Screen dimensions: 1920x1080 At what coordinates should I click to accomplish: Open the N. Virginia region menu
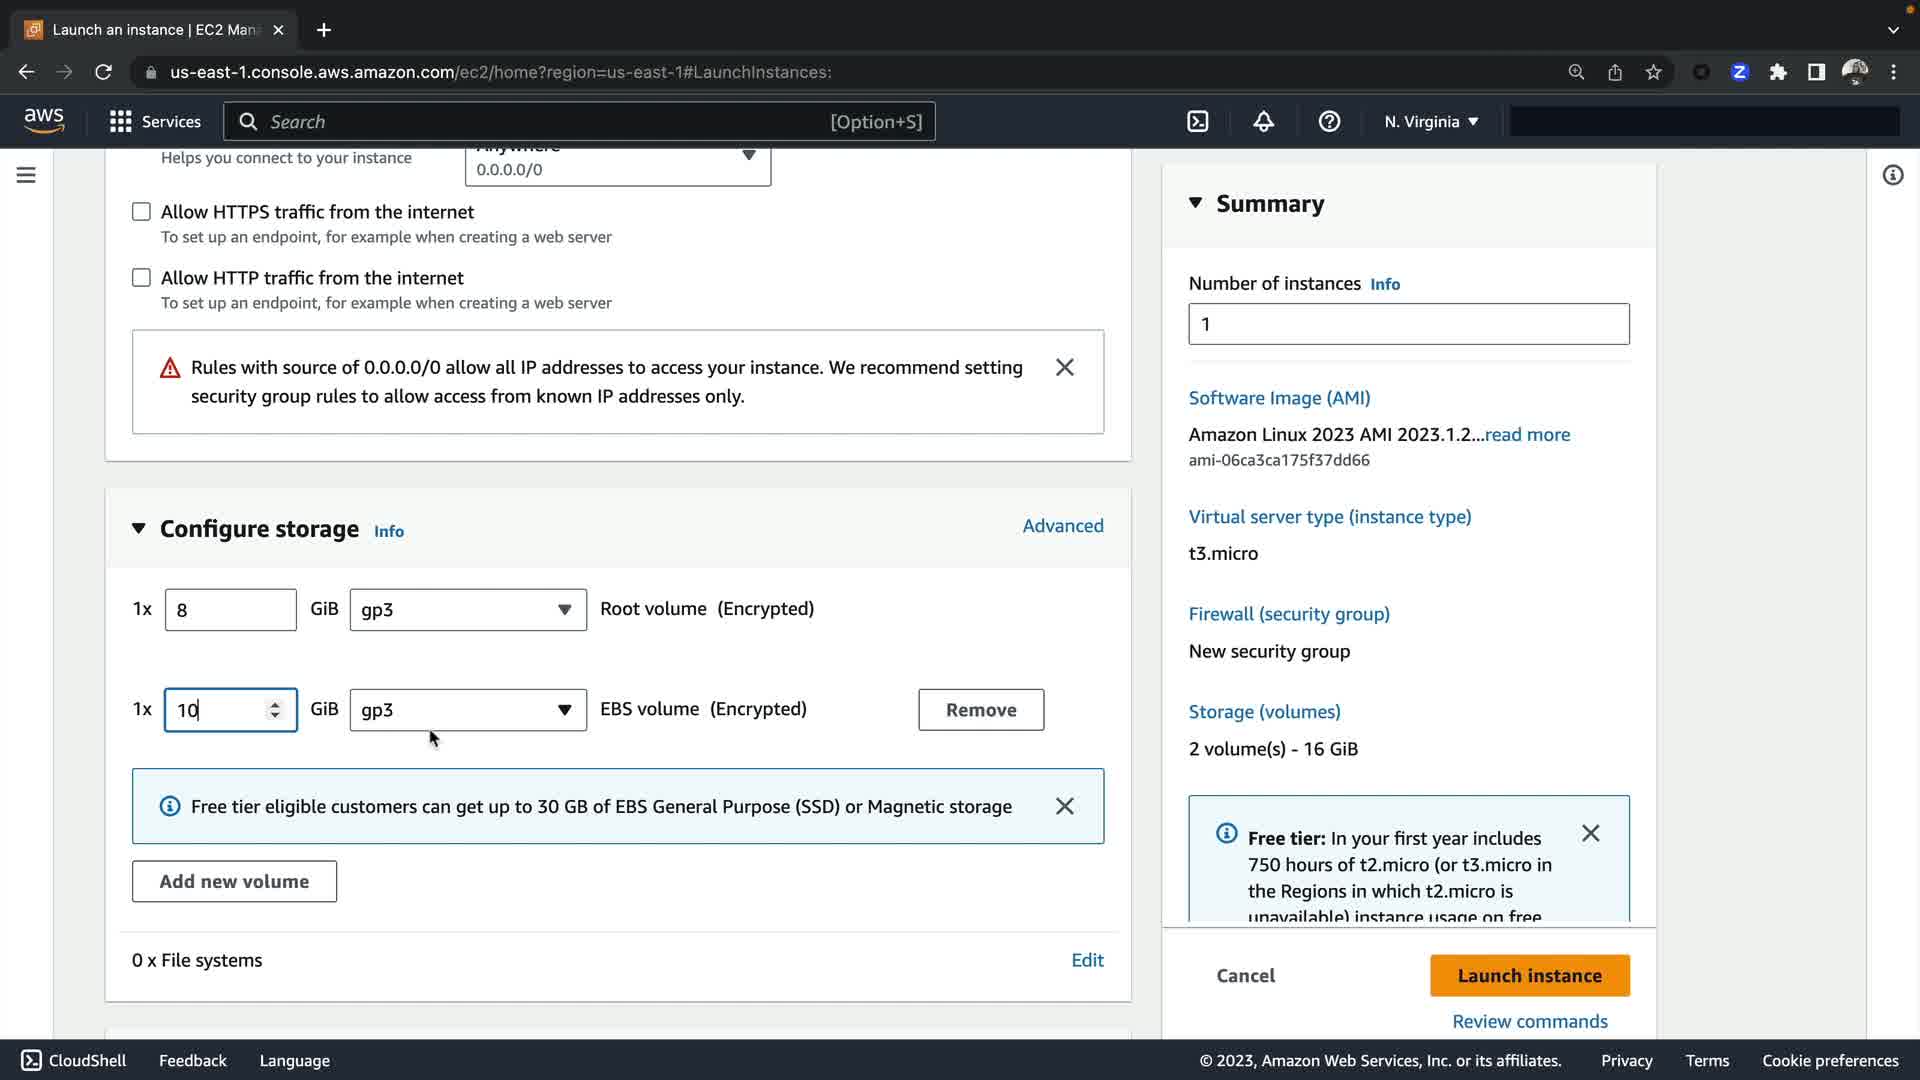1430,122
